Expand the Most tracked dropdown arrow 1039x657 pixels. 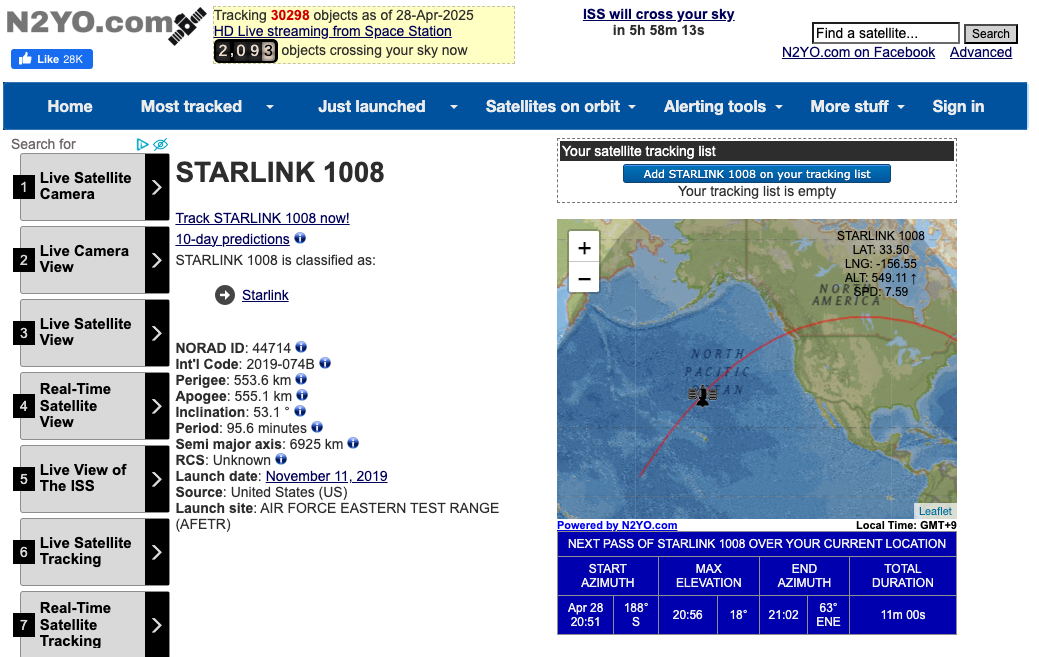tap(270, 107)
